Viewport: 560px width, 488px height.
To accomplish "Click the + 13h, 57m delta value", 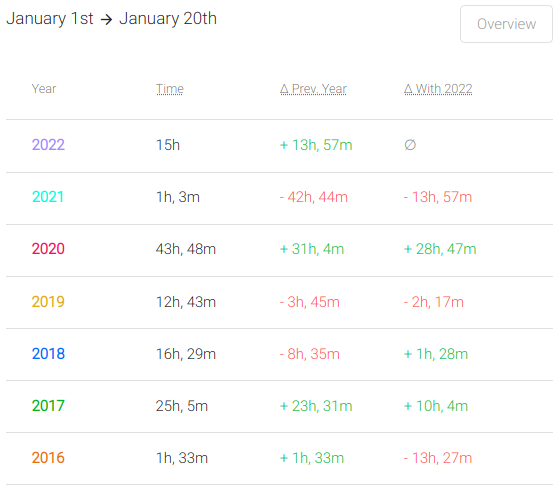I will point(316,145).
